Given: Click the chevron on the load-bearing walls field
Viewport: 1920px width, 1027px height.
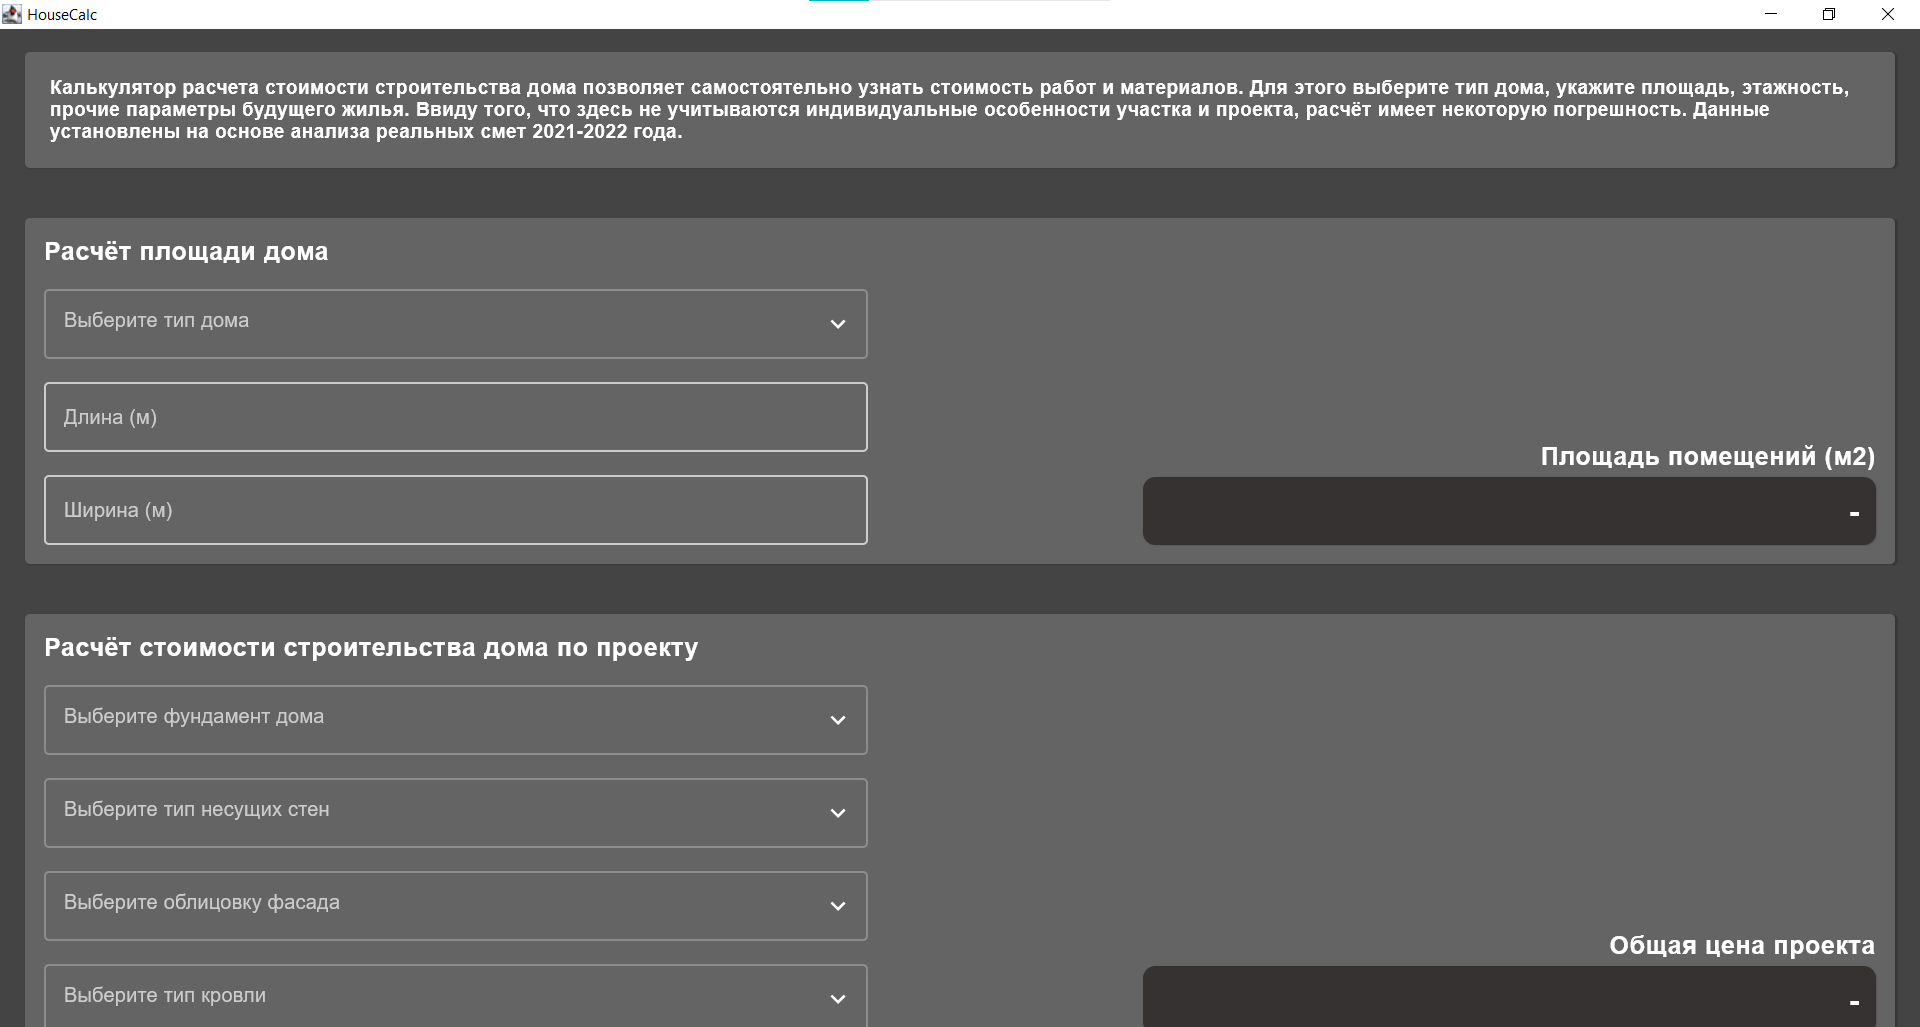Looking at the screenshot, I should (838, 814).
